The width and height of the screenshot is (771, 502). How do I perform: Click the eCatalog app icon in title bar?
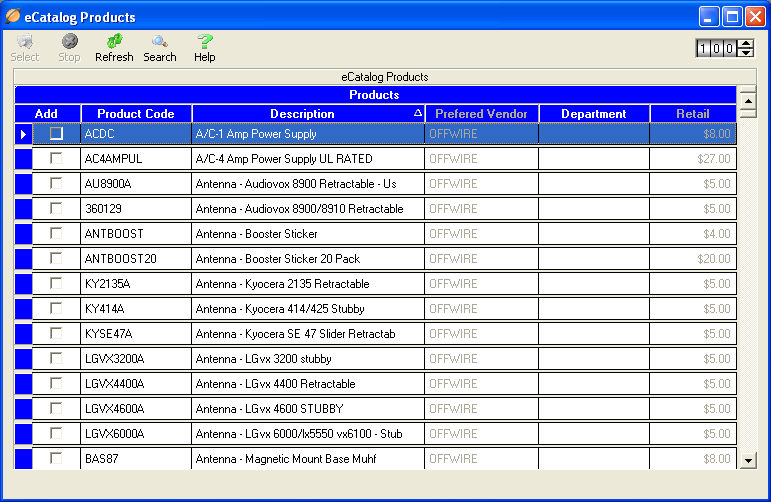13,16
